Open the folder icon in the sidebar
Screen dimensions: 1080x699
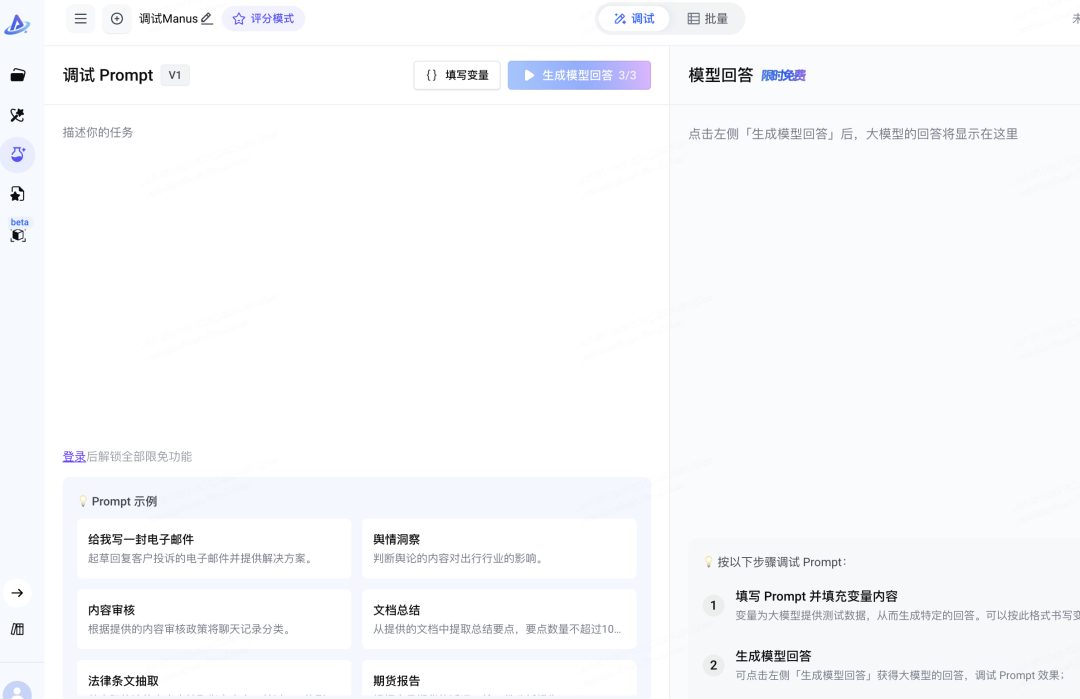(x=18, y=75)
